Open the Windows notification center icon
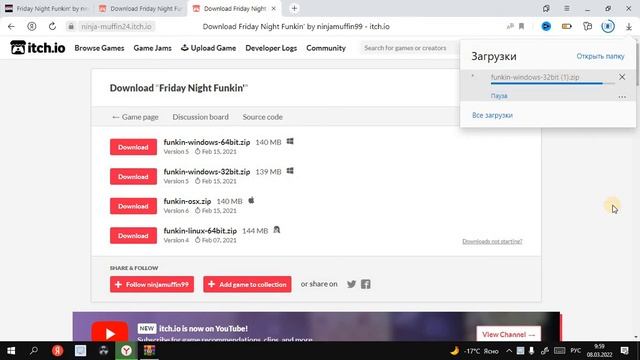The height and width of the screenshot is (360, 640). pyautogui.click(x=624, y=351)
